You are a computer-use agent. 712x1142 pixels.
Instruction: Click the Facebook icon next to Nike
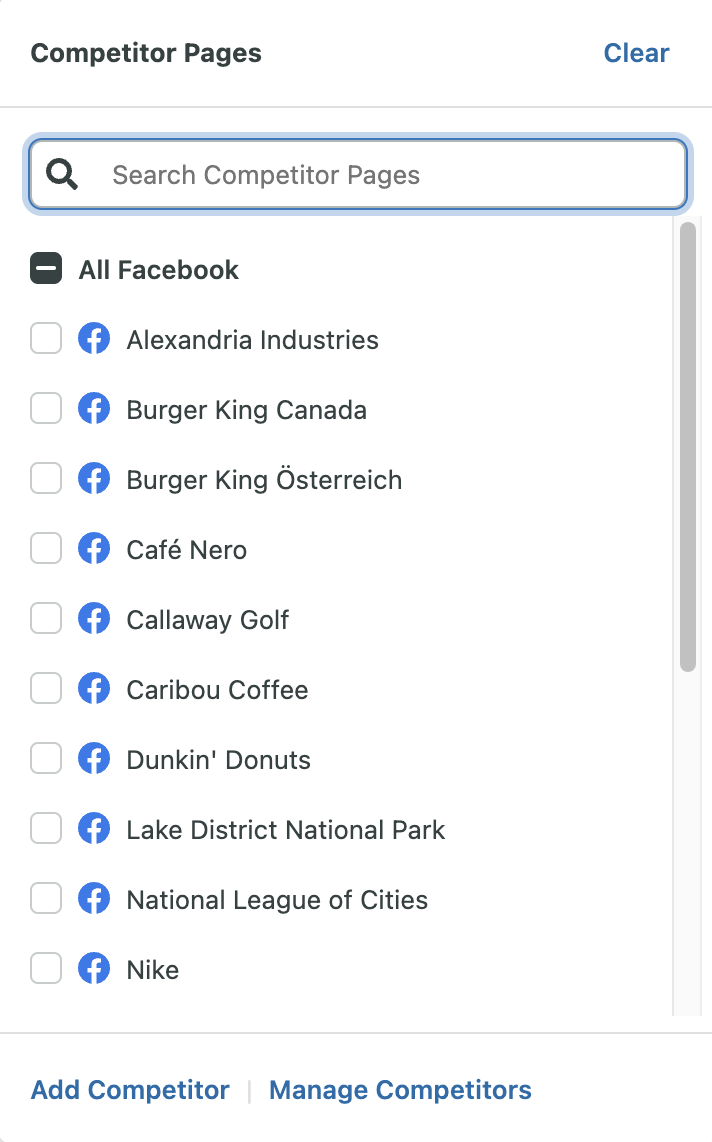pyautogui.click(x=94, y=968)
